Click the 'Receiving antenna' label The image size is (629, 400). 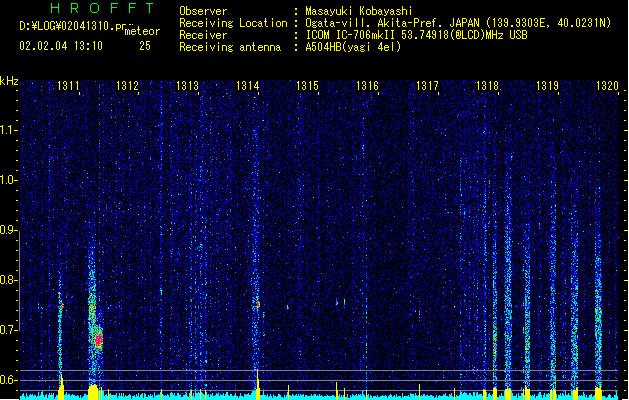pyautogui.click(x=230, y=47)
